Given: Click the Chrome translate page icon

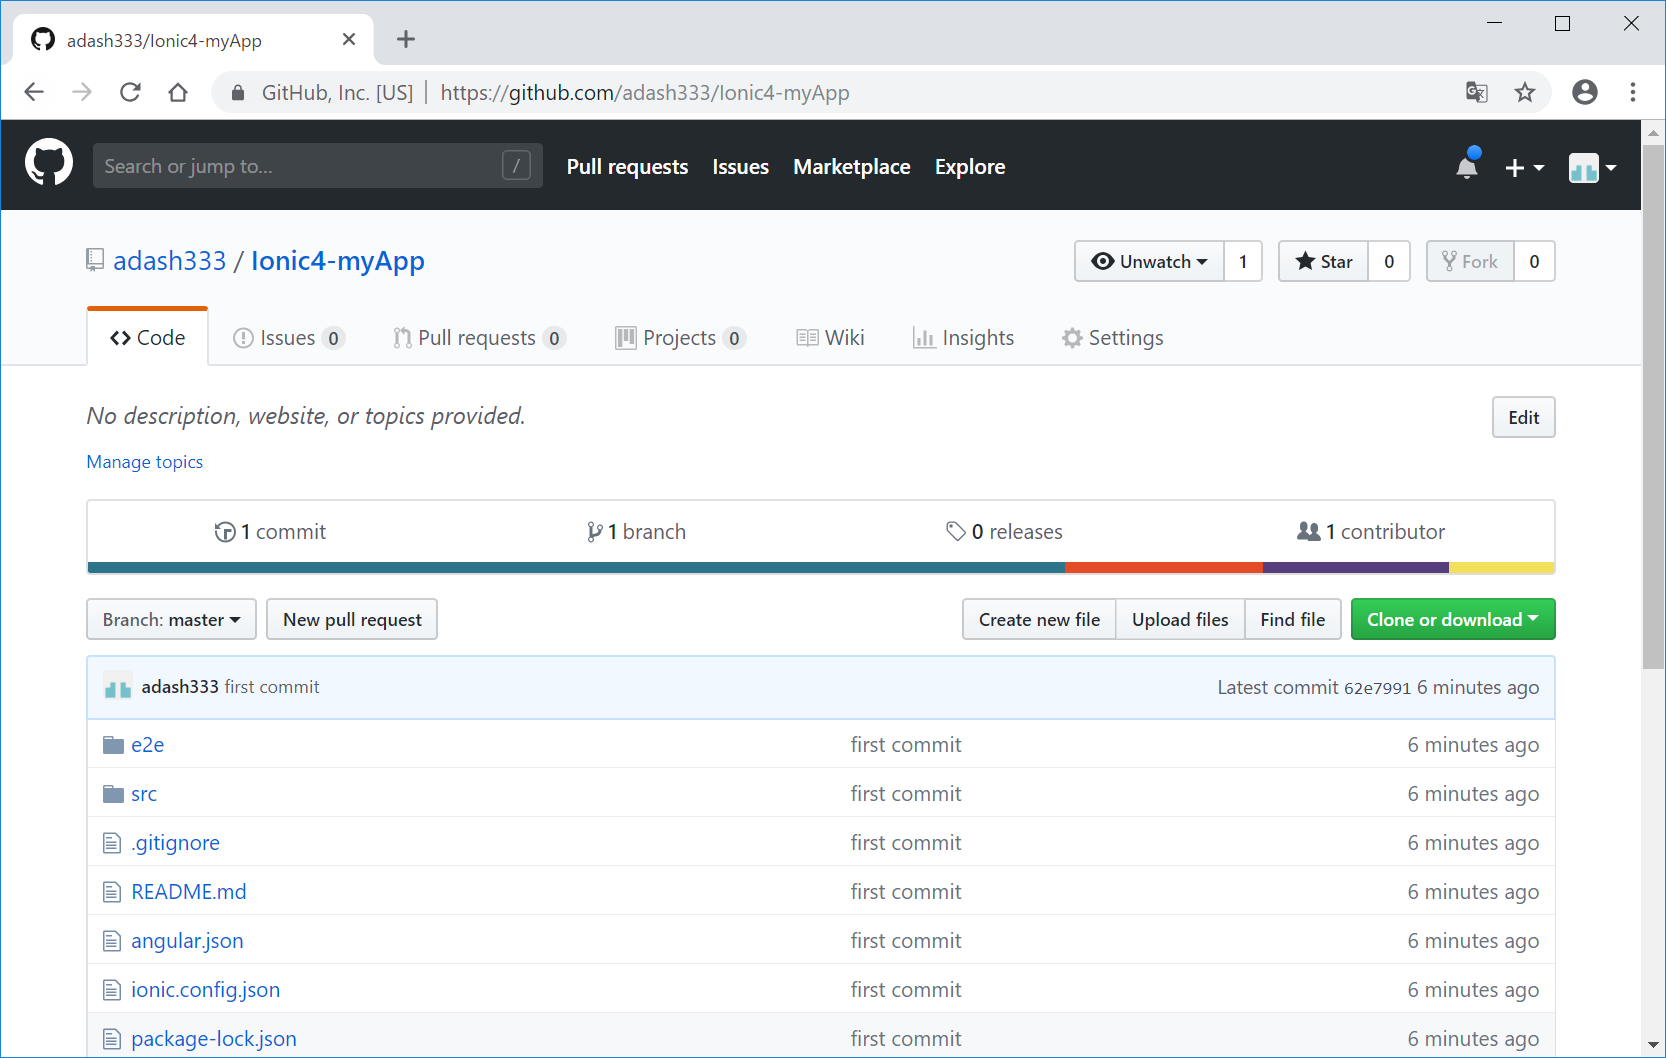Looking at the screenshot, I should [x=1476, y=93].
